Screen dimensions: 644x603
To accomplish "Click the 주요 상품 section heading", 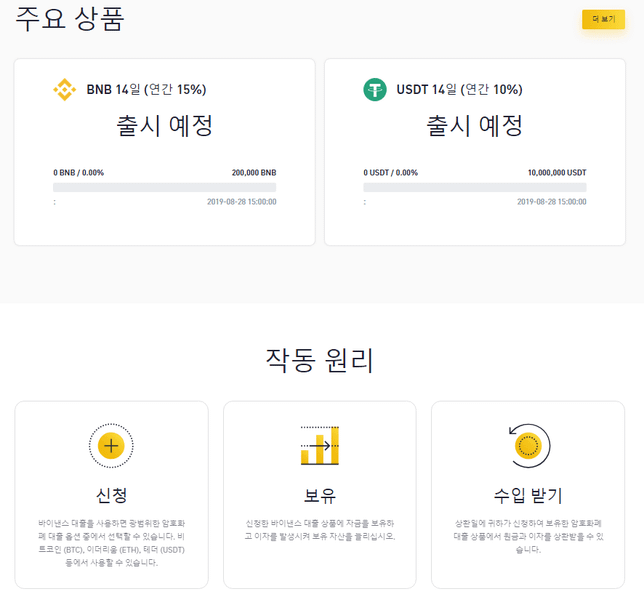I will pyautogui.click(x=69, y=19).
